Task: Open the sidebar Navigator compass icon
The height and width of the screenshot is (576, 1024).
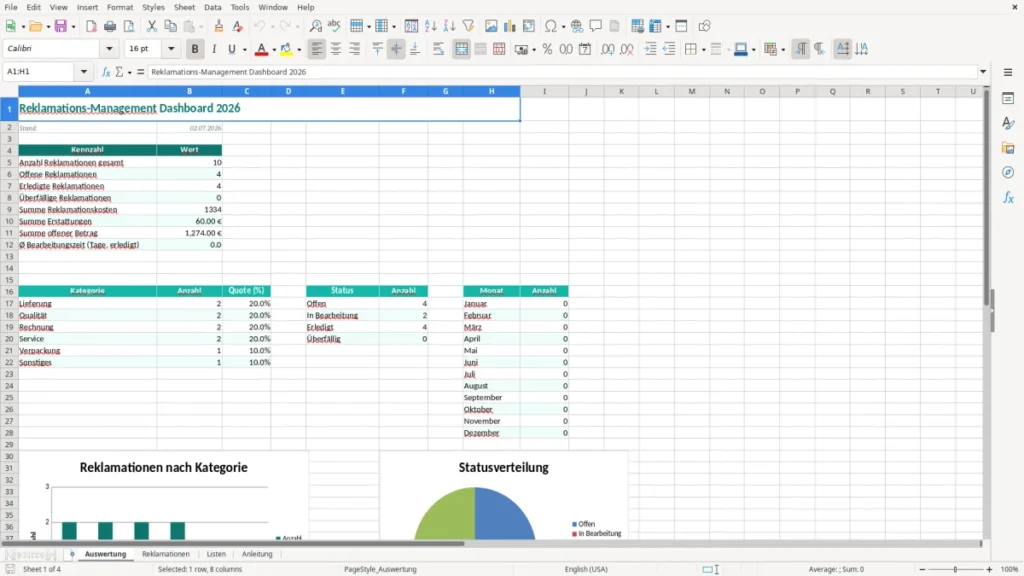Action: [x=1008, y=172]
